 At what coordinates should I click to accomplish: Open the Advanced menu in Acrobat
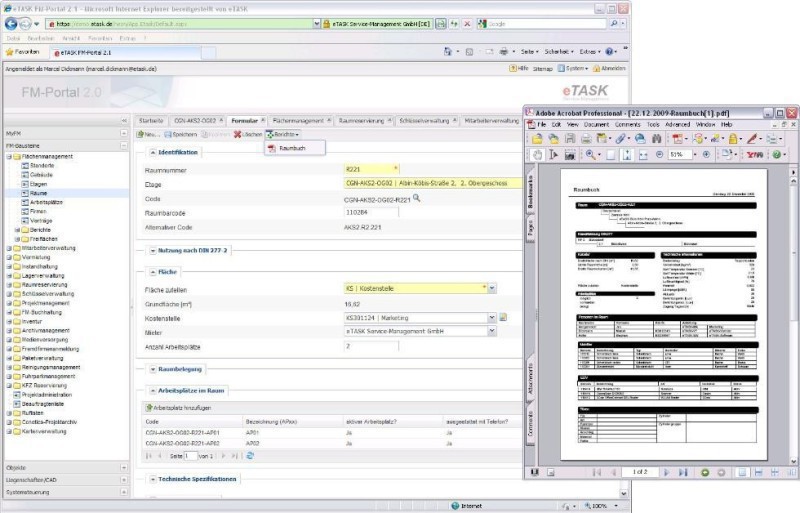[678, 125]
